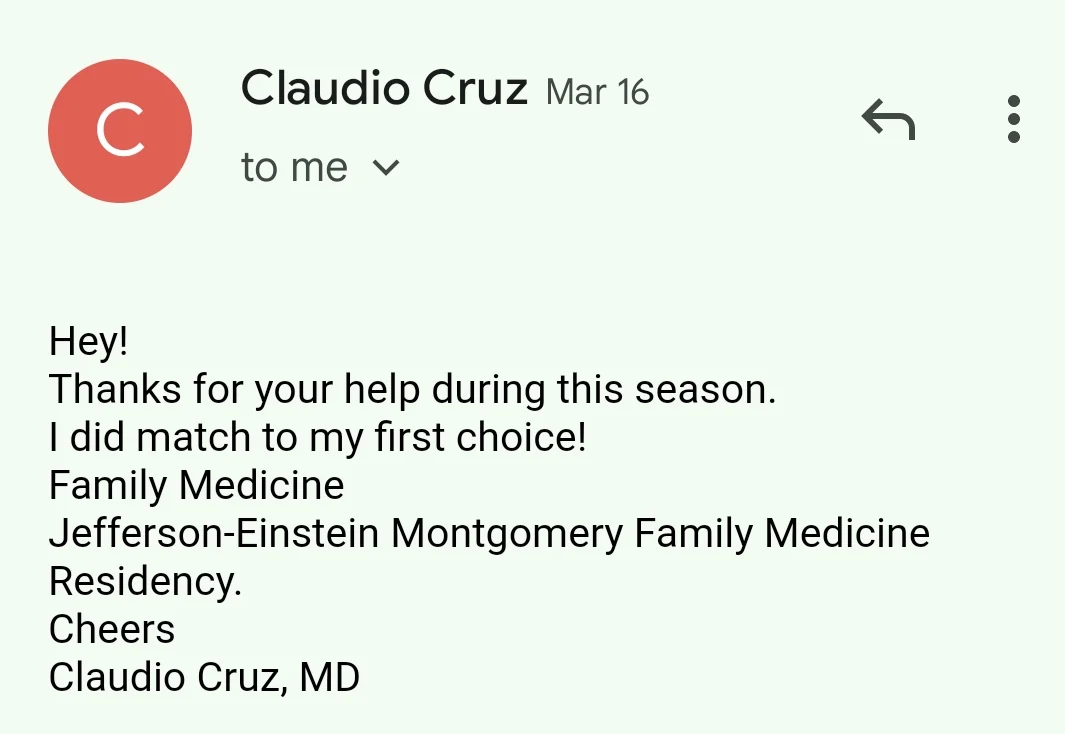Tap the reply arrow icon
Image resolution: width=1065 pixels, height=734 pixels.
coord(888,121)
